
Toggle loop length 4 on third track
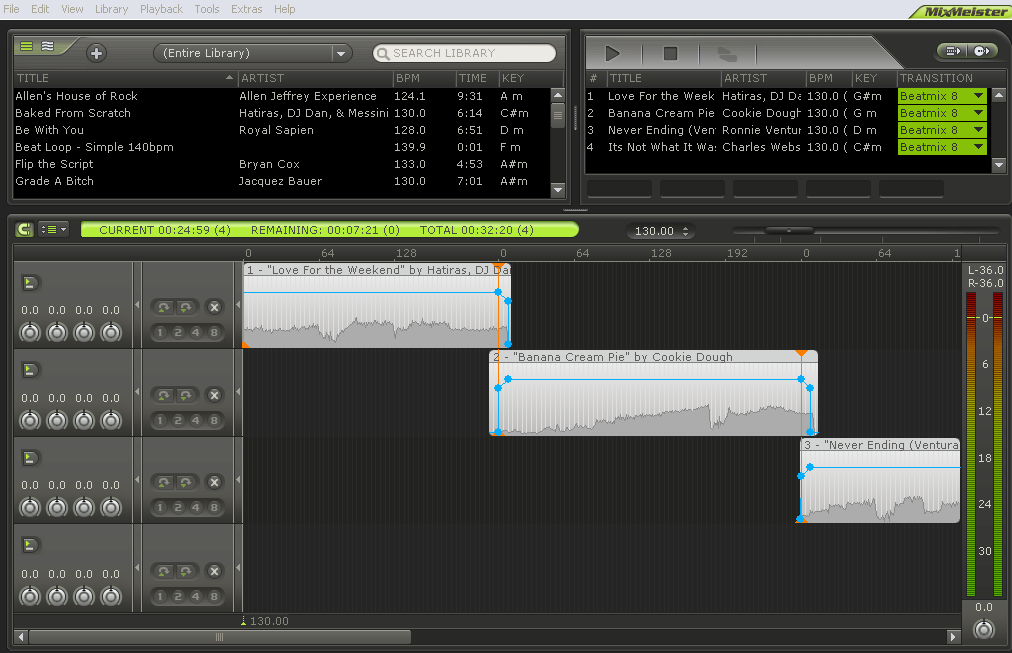click(196, 508)
